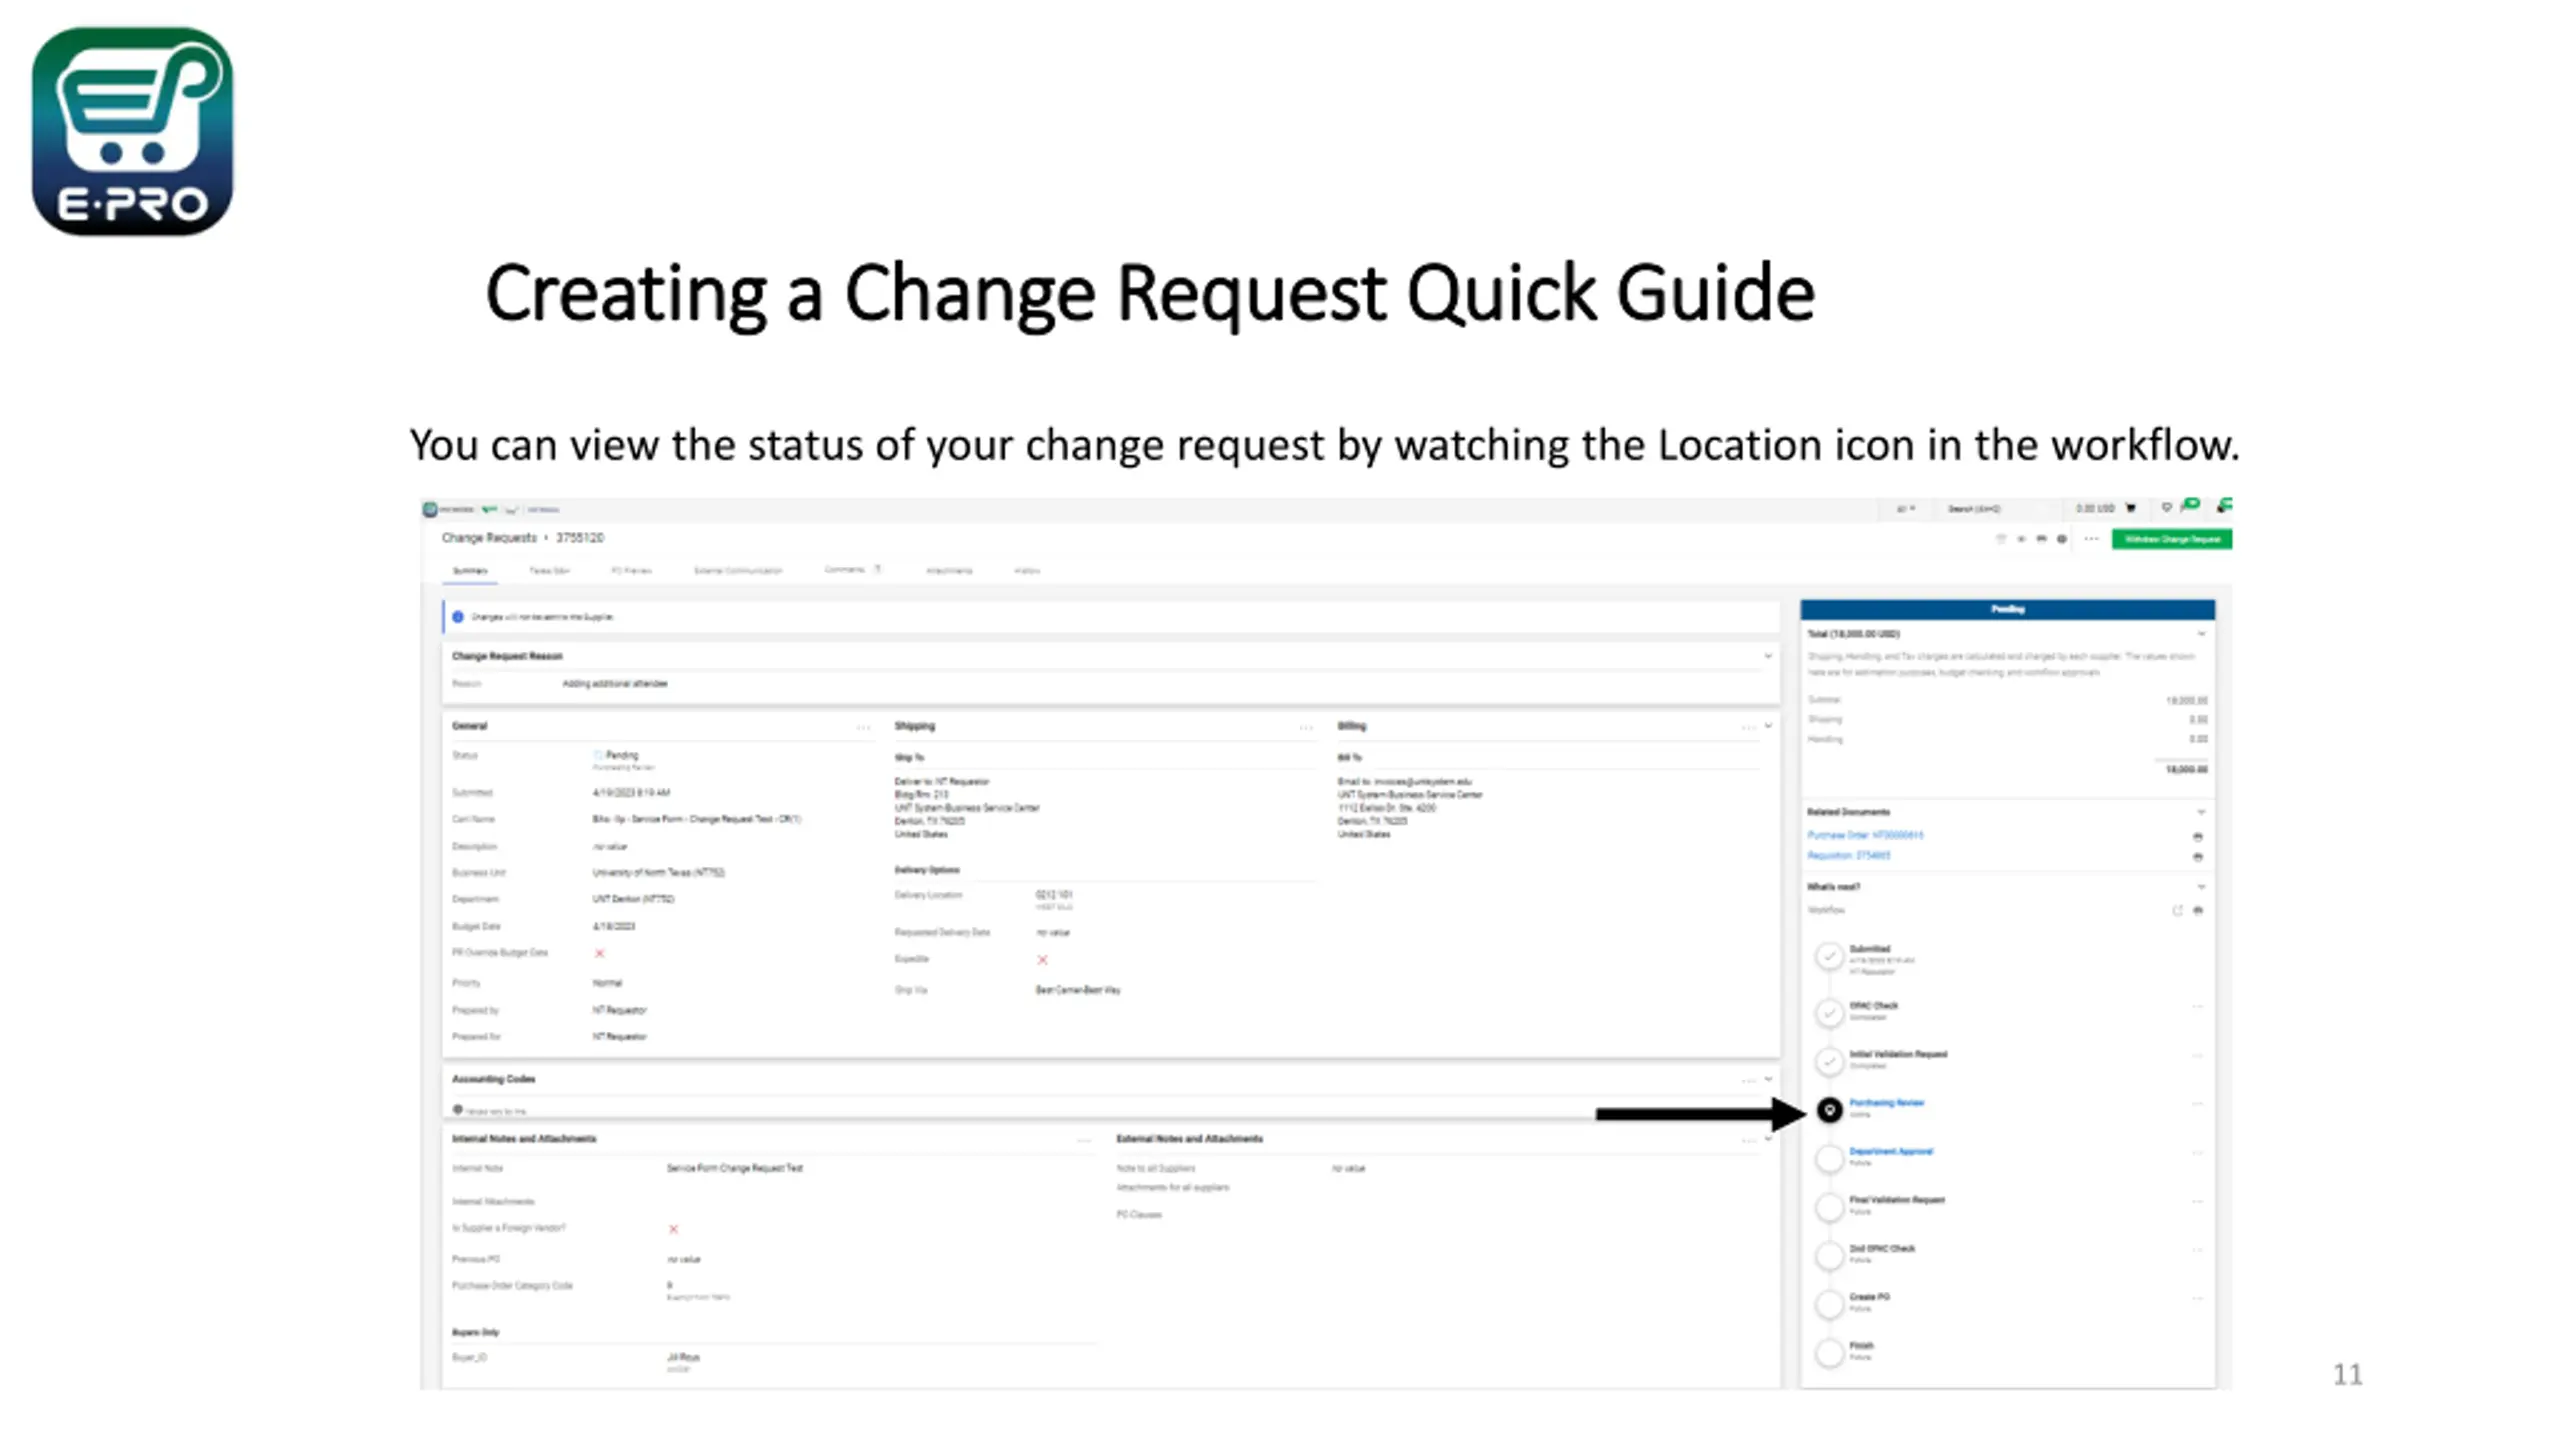Open the shopping cart icon beside 0.00 USD

(2130, 508)
